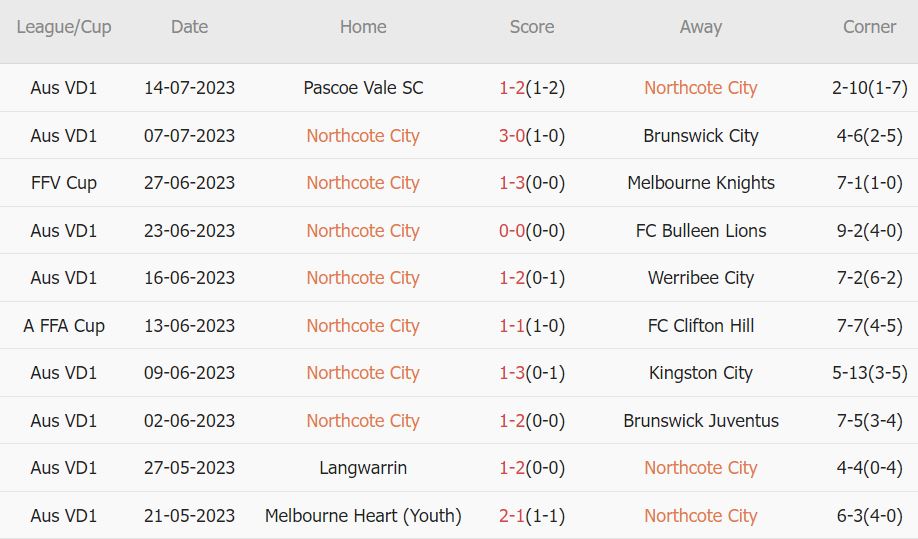Click the Werribee City team name
Screen dimensions: 918x539
pos(700,278)
